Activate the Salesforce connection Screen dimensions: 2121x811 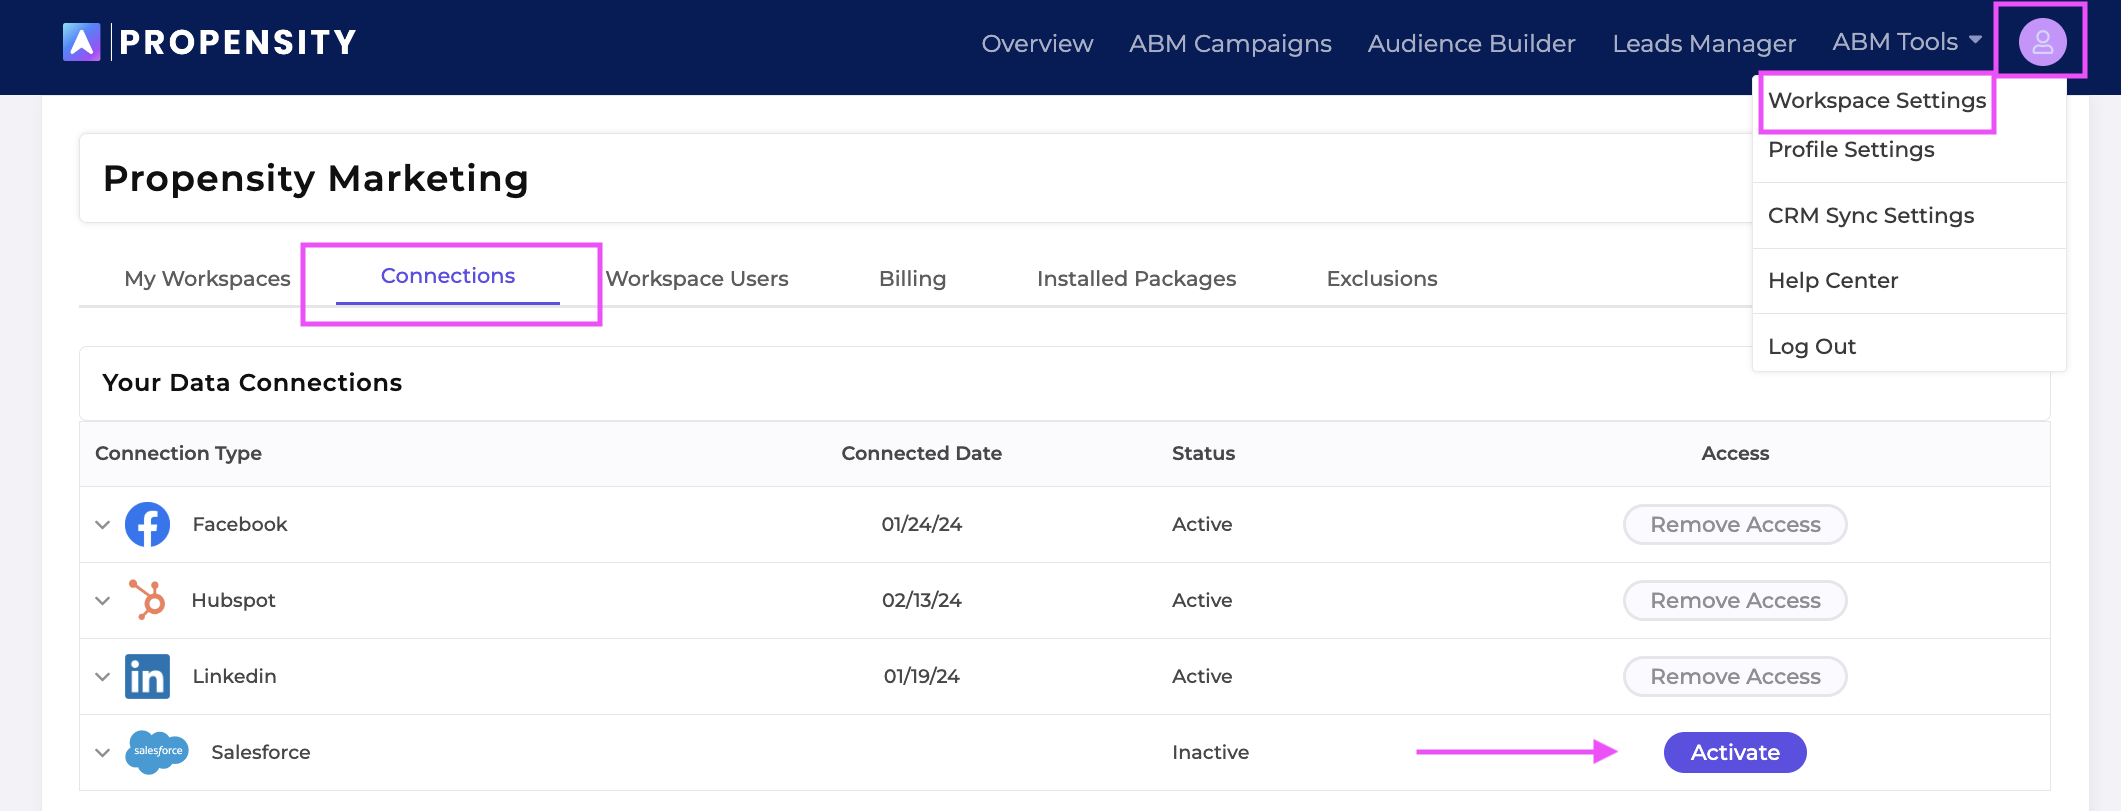(1735, 752)
